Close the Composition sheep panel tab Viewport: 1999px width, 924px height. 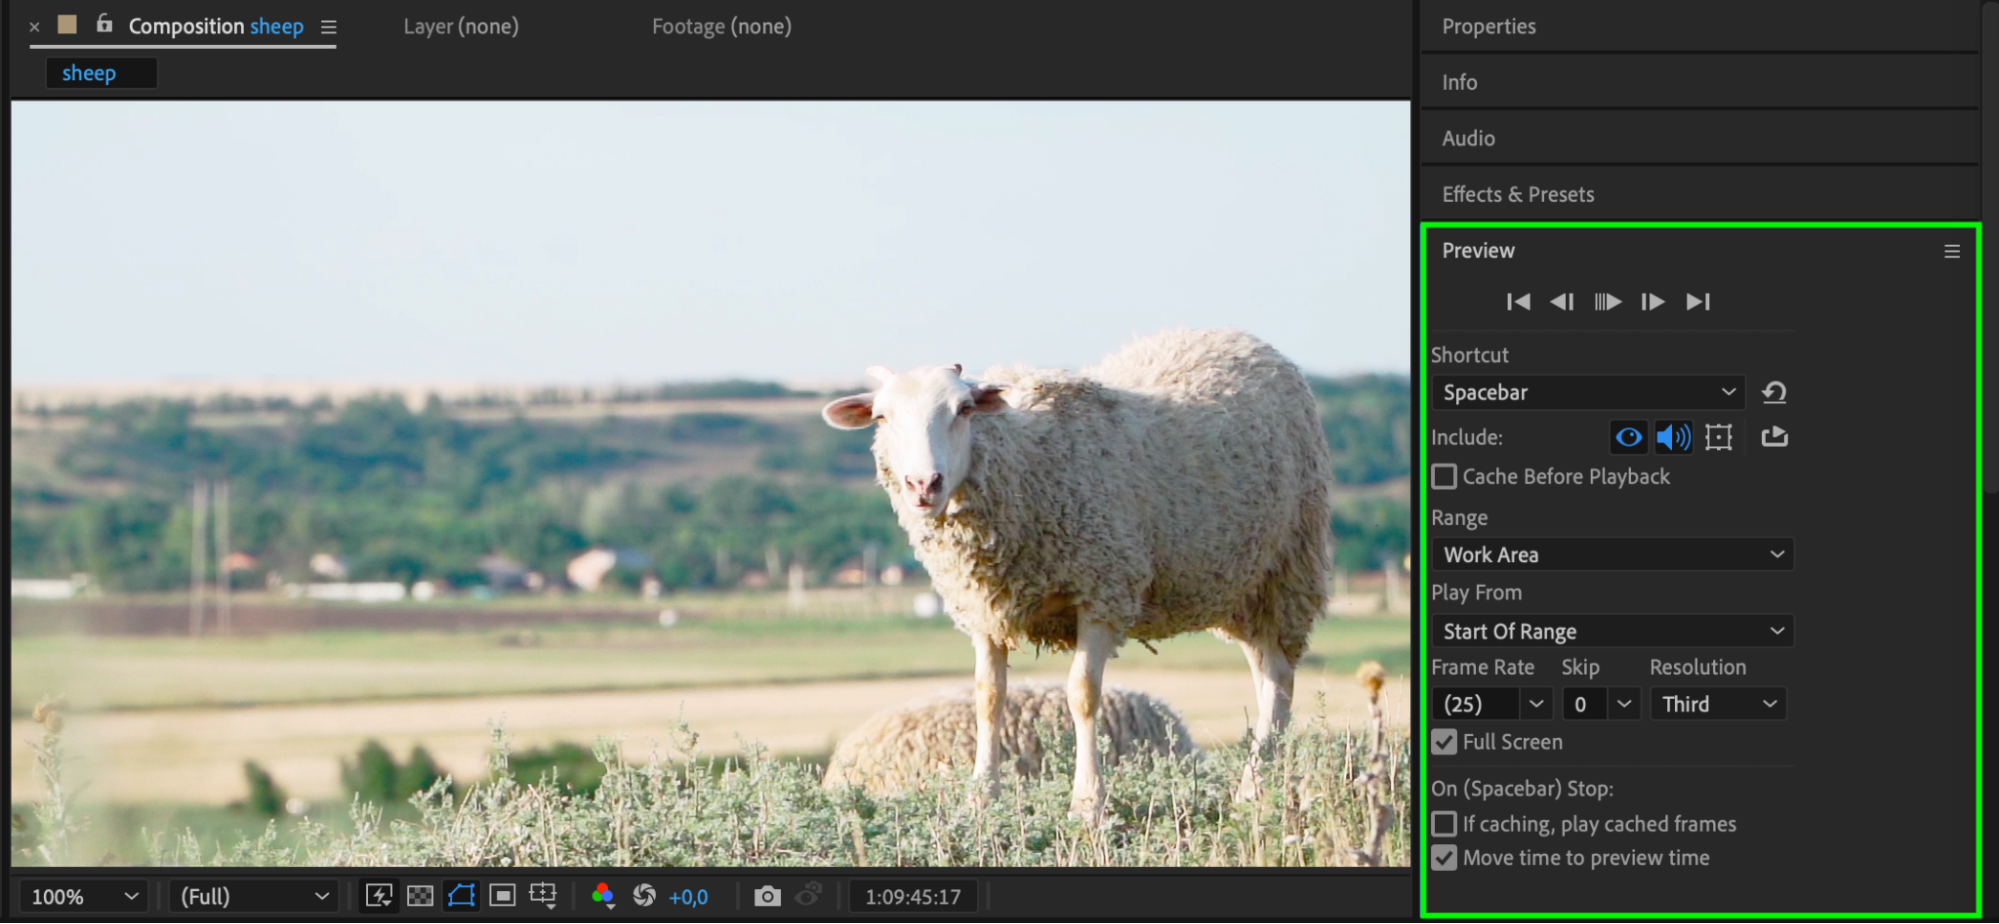tap(35, 27)
